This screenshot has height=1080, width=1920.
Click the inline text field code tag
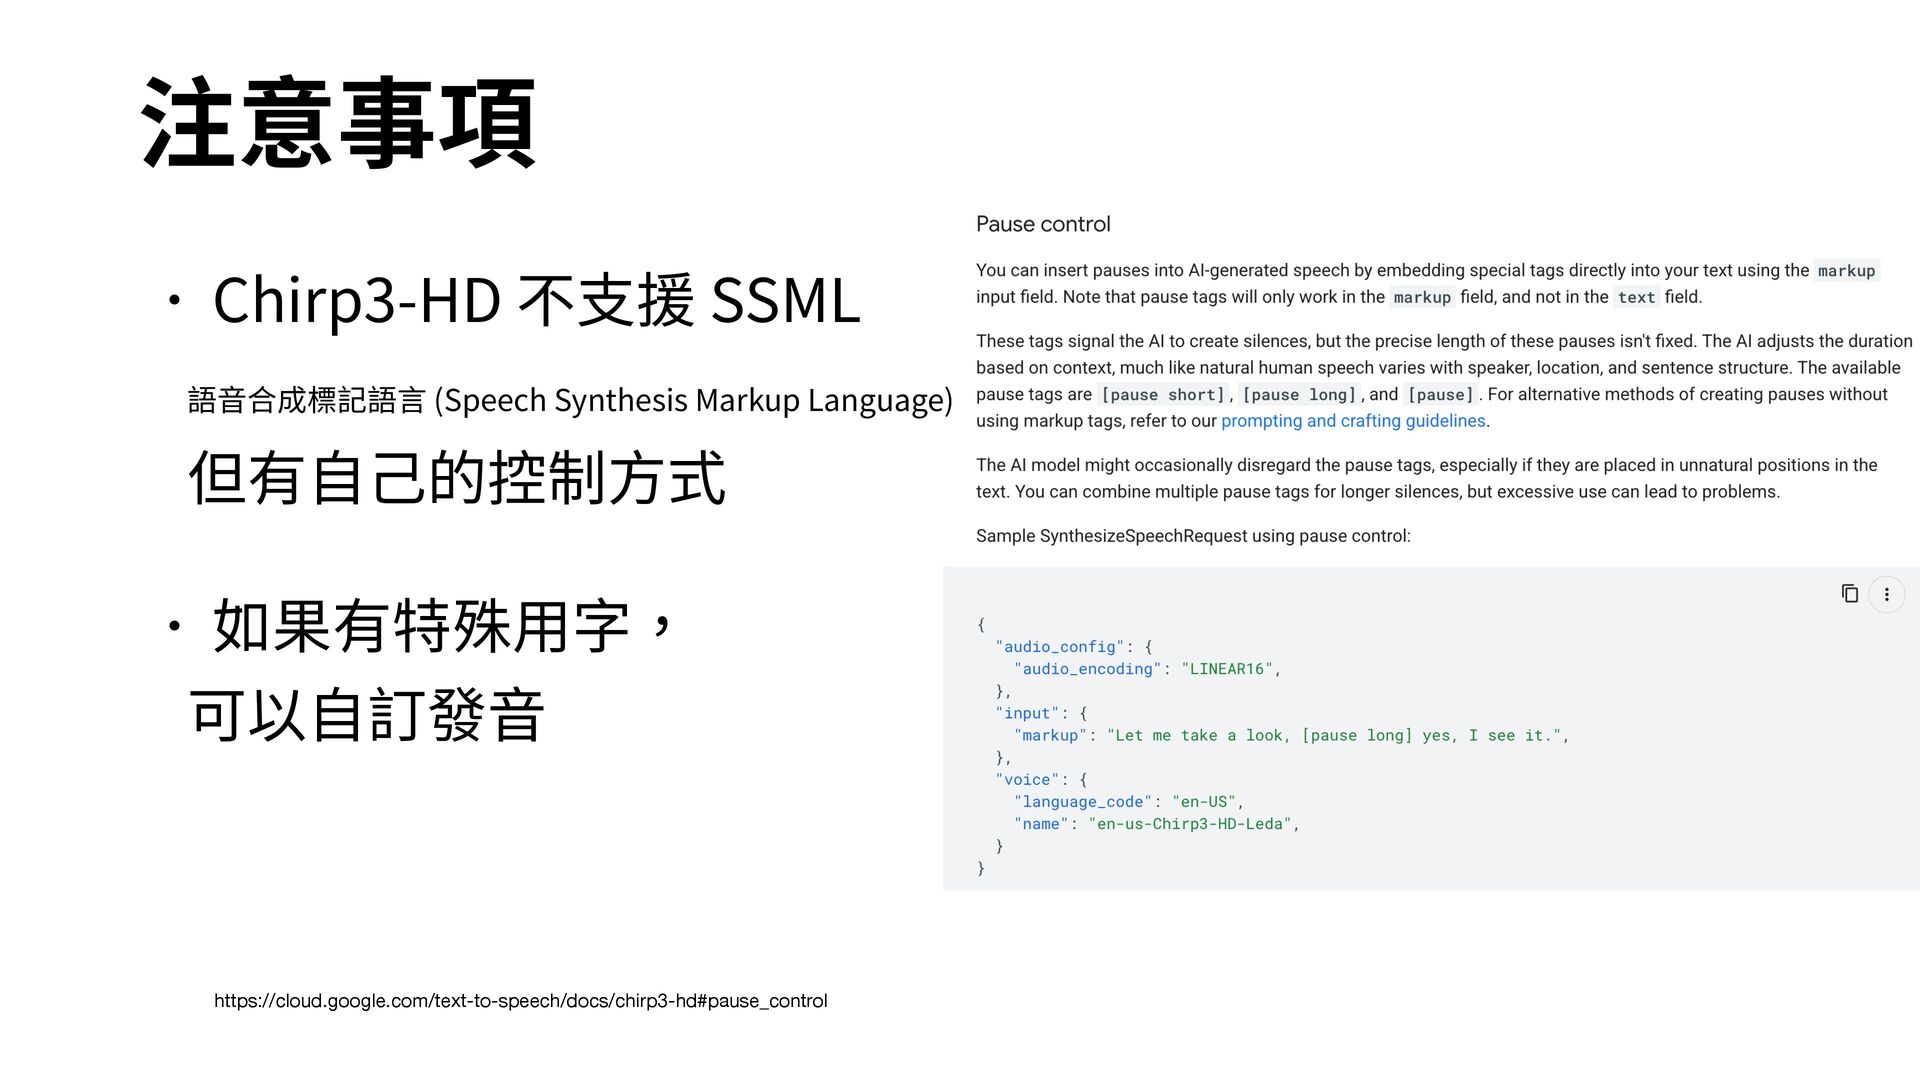point(1636,297)
